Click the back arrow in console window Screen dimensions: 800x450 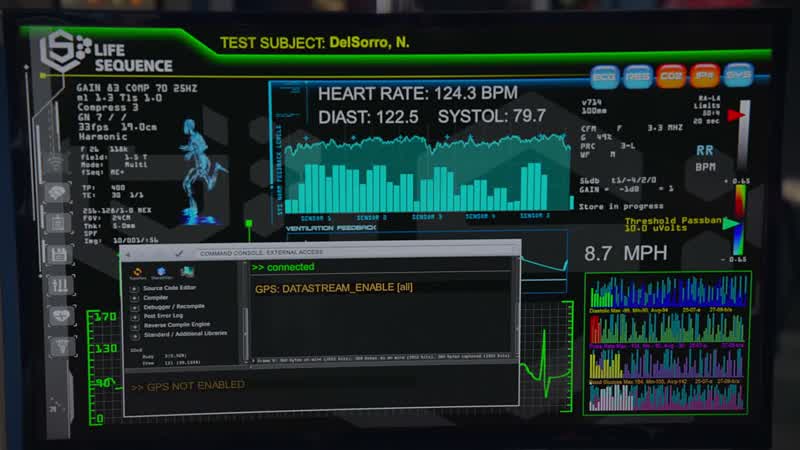coord(129,254)
